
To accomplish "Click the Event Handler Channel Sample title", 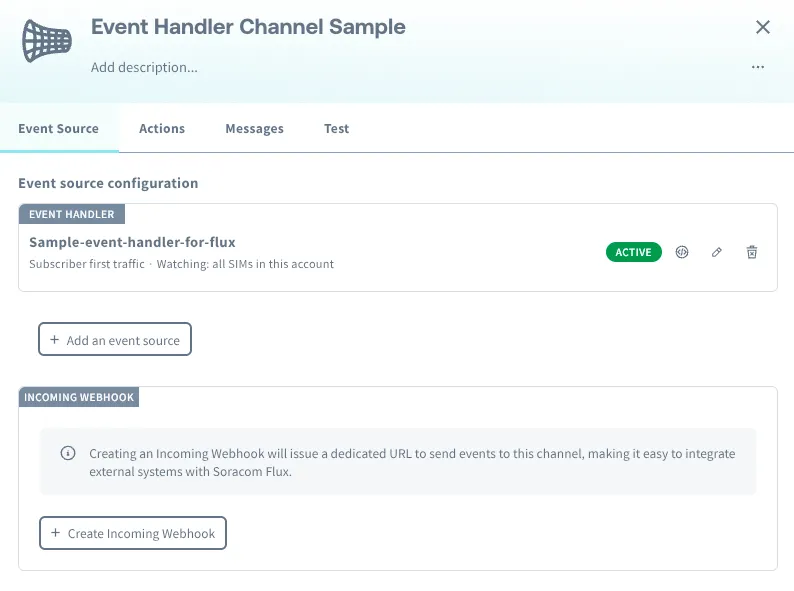I will pyautogui.click(x=248, y=27).
